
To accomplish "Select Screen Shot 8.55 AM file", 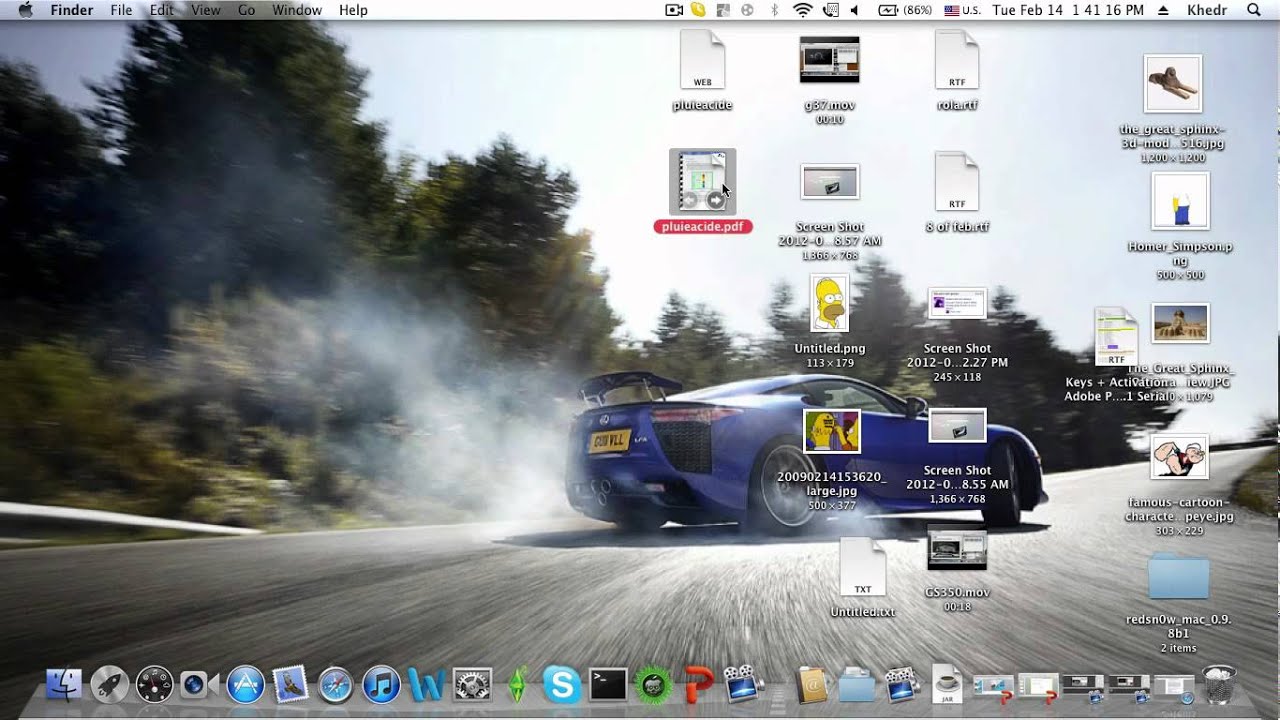I will point(957,426).
